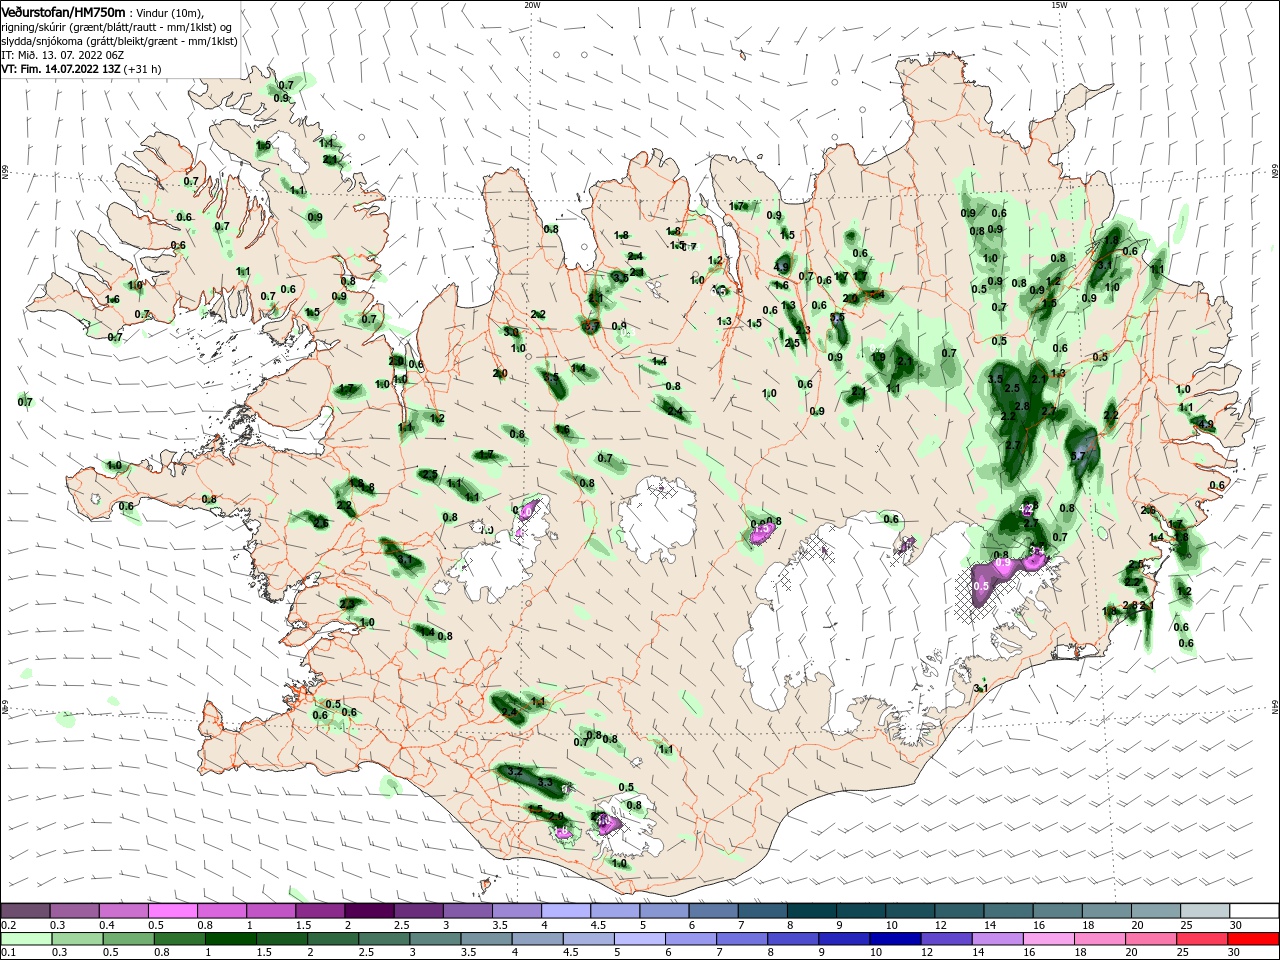Select the lower rain scale violet swatch 12–14

click(x=946, y=939)
